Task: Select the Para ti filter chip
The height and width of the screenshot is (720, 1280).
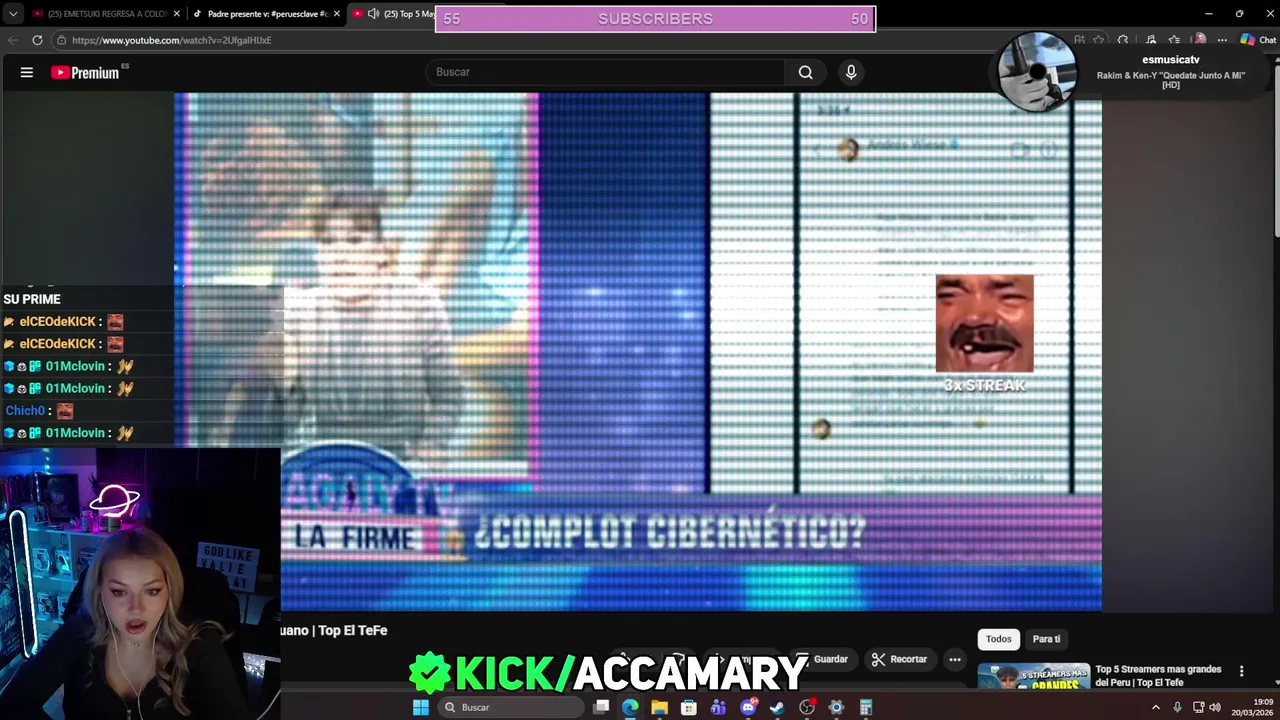Action: pos(1046,639)
